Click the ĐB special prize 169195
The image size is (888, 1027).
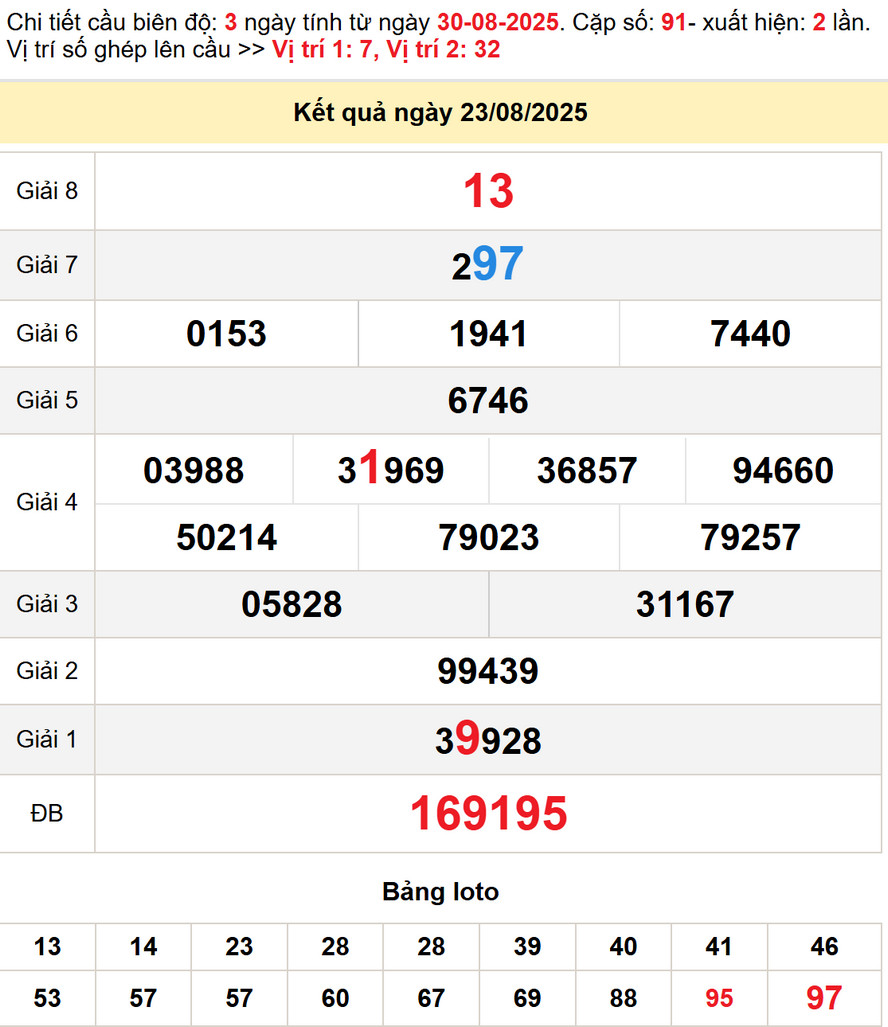coord(488,814)
